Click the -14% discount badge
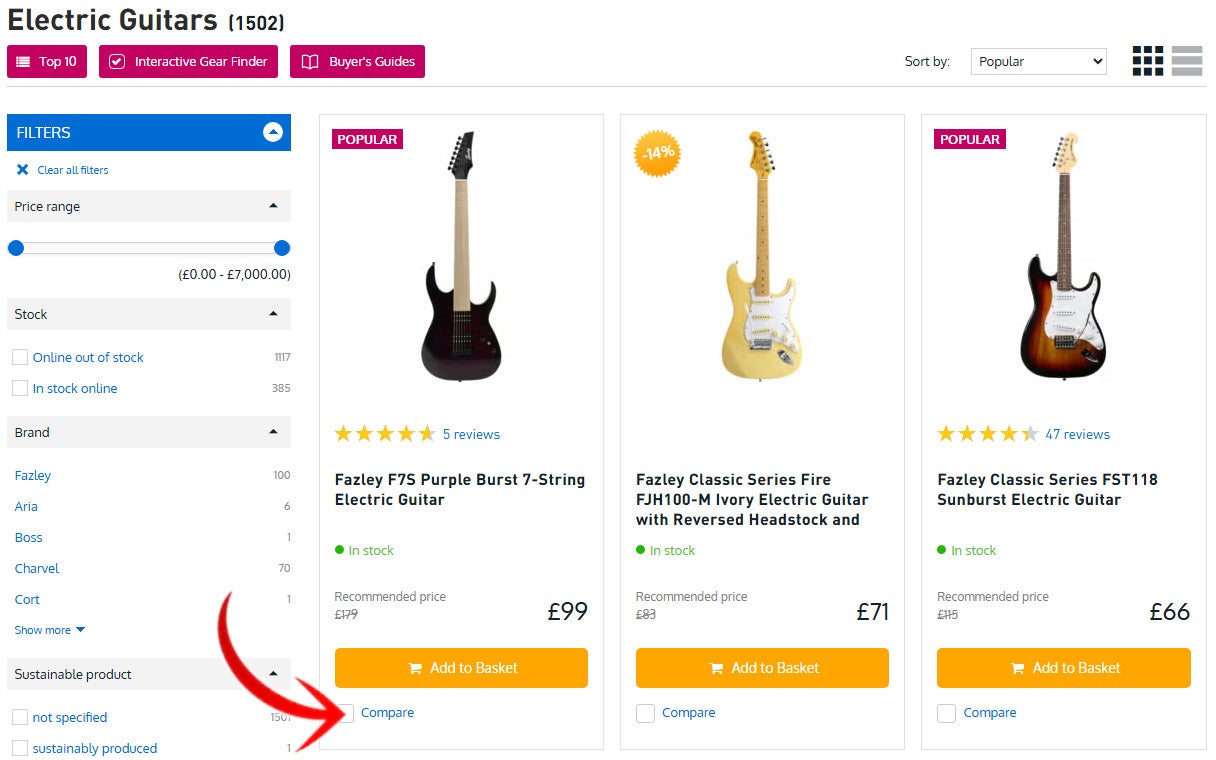 (655, 154)
